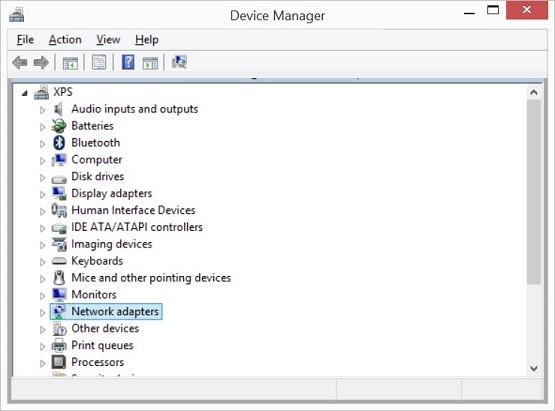Viewport: 555px width, 411px height.
Task: Click the Processors chip icon
Action: pyautogui.click(x=59, y=362)
